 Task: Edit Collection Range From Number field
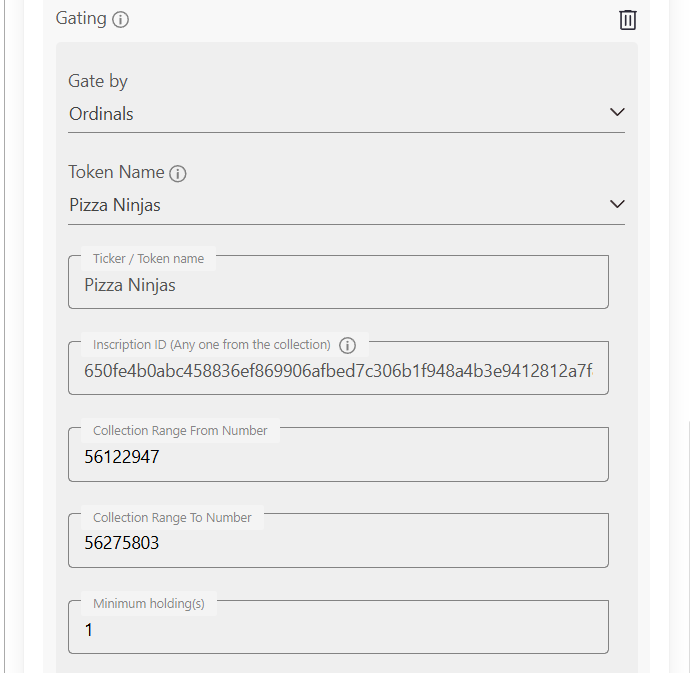pyautogui.click(x=338, y=454)
